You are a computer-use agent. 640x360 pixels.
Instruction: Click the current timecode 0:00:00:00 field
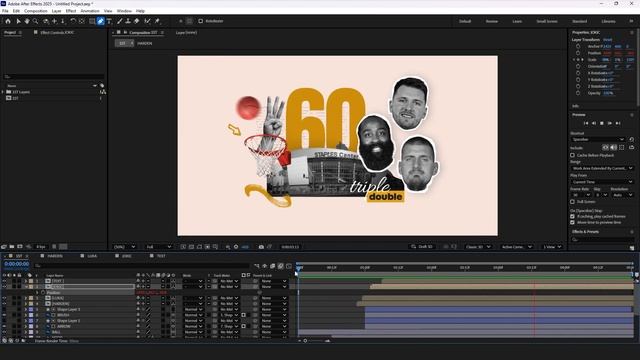pyautogui.click(x=17, y=264)
